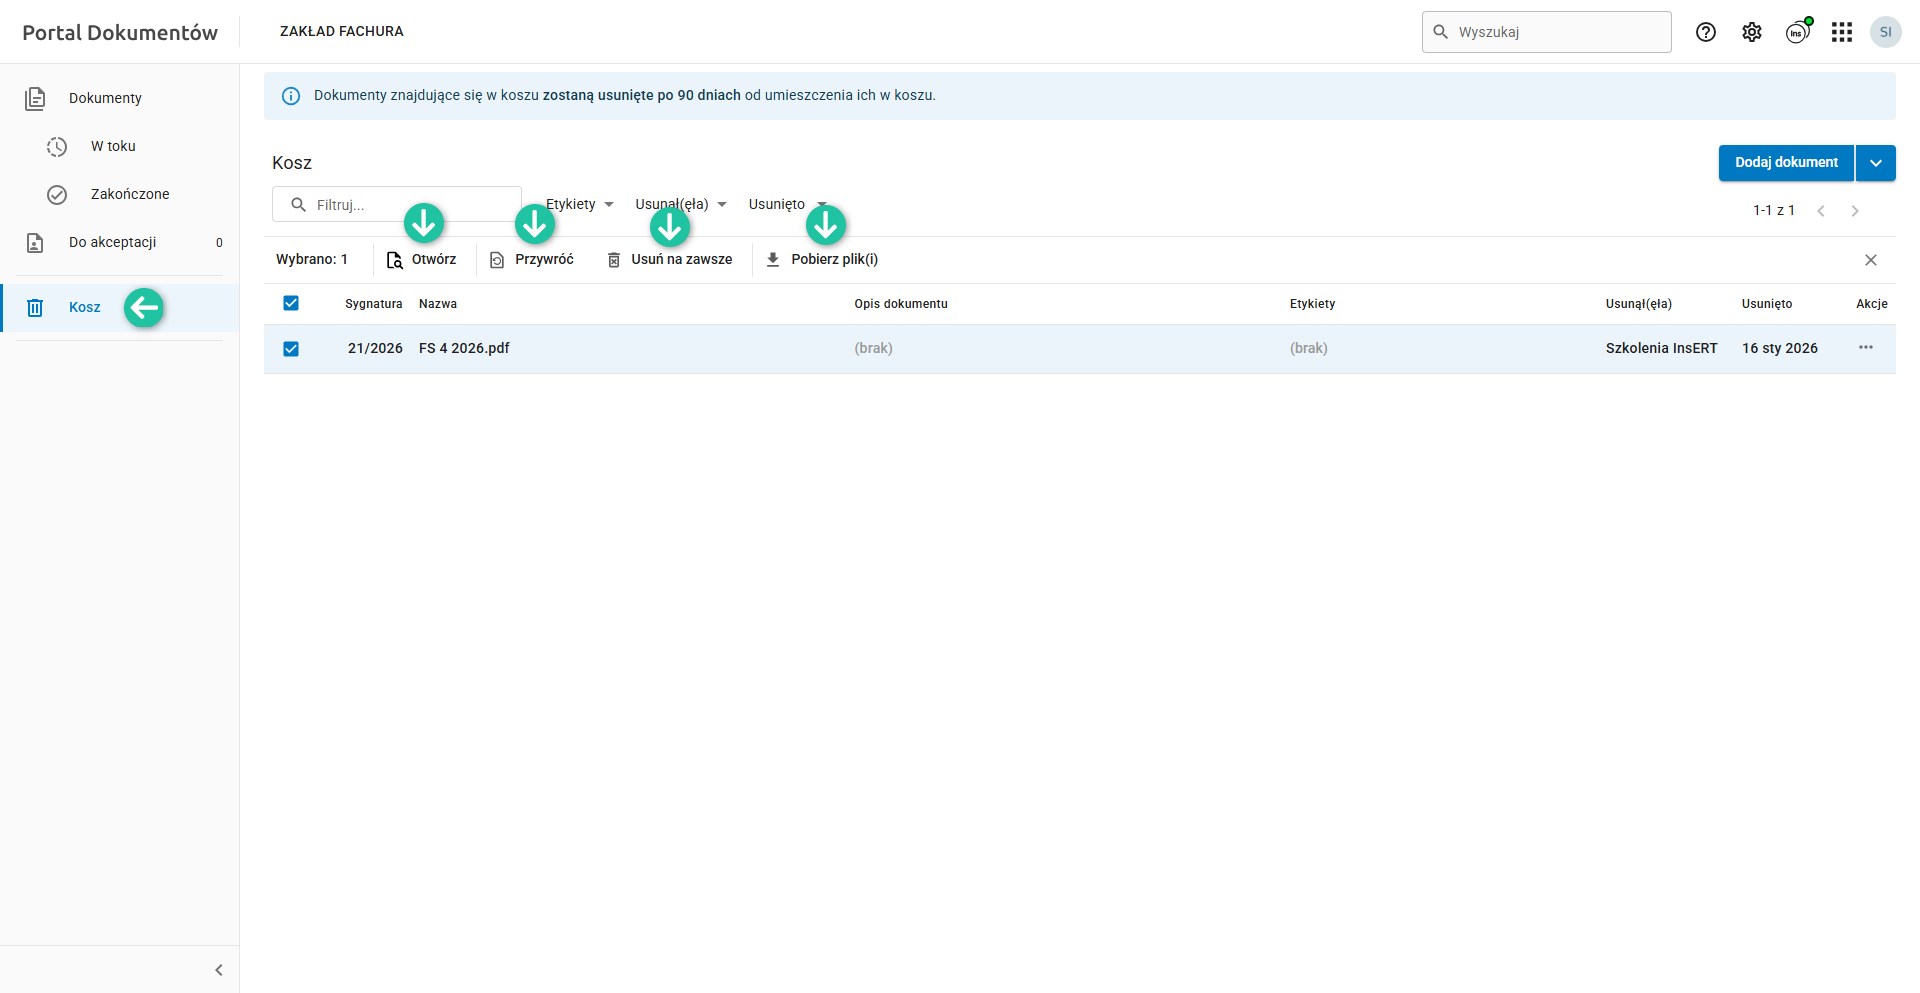
Task: Click the SI user avatar
Action: 1885,32
